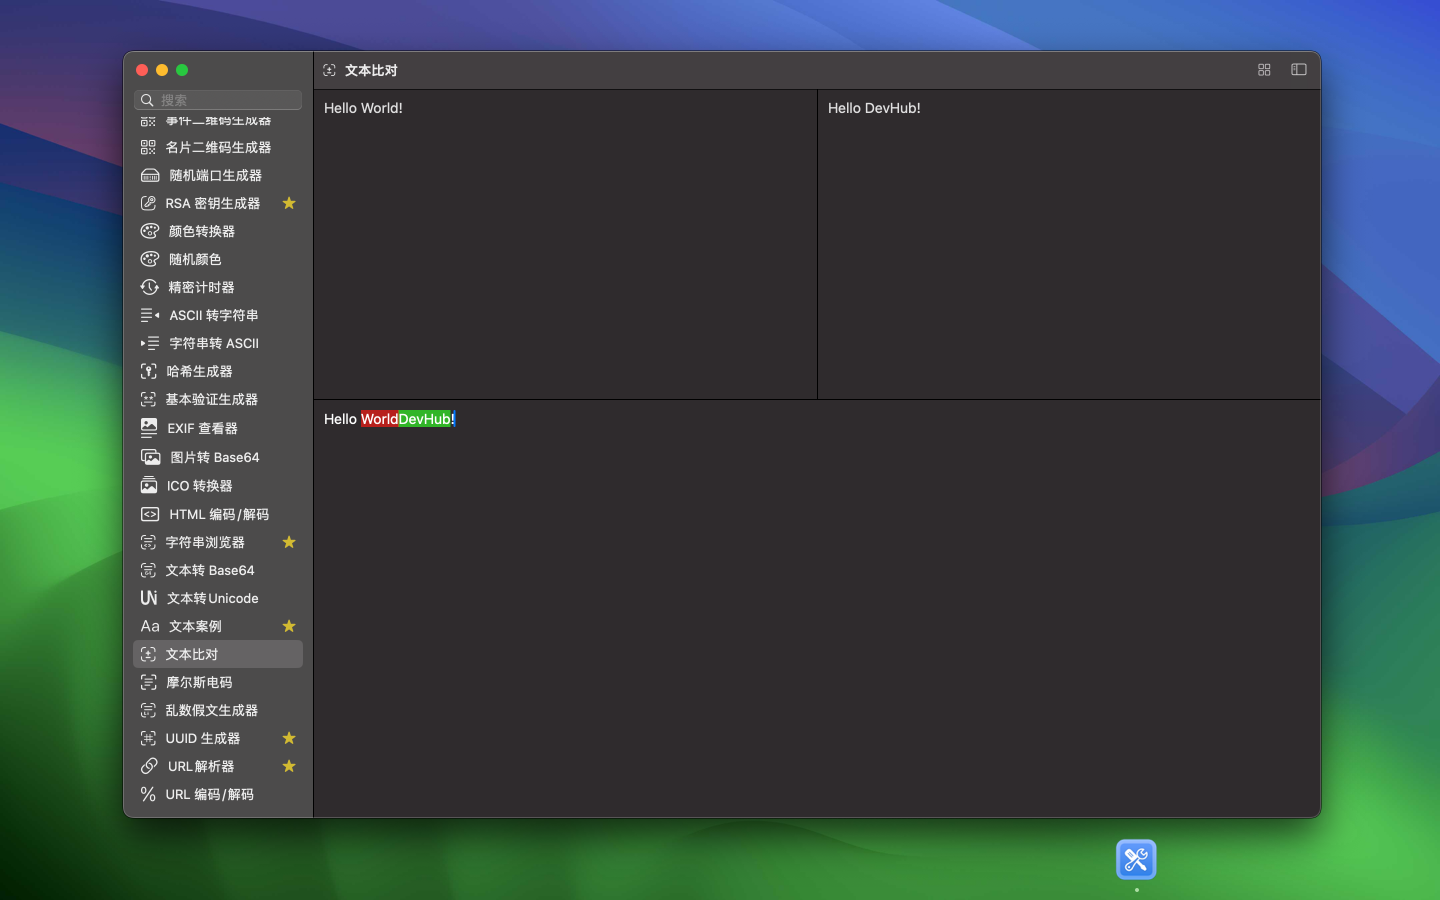Open the ICO 转换器 converter tool

click(194, 485)
